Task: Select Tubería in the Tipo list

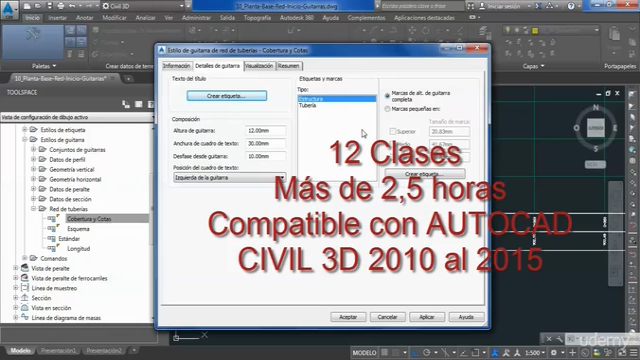Action: 307,105
